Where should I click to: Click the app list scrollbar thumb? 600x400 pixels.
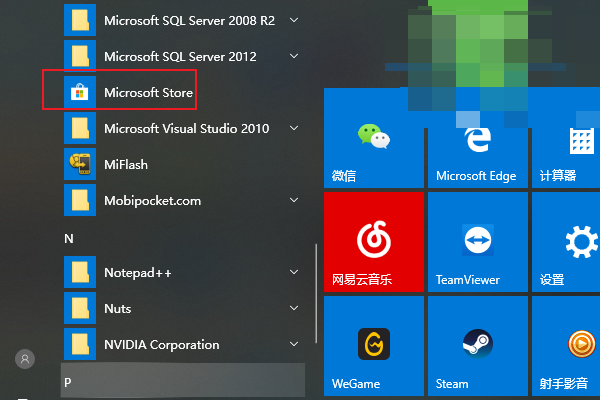click(x=316, y=294)
